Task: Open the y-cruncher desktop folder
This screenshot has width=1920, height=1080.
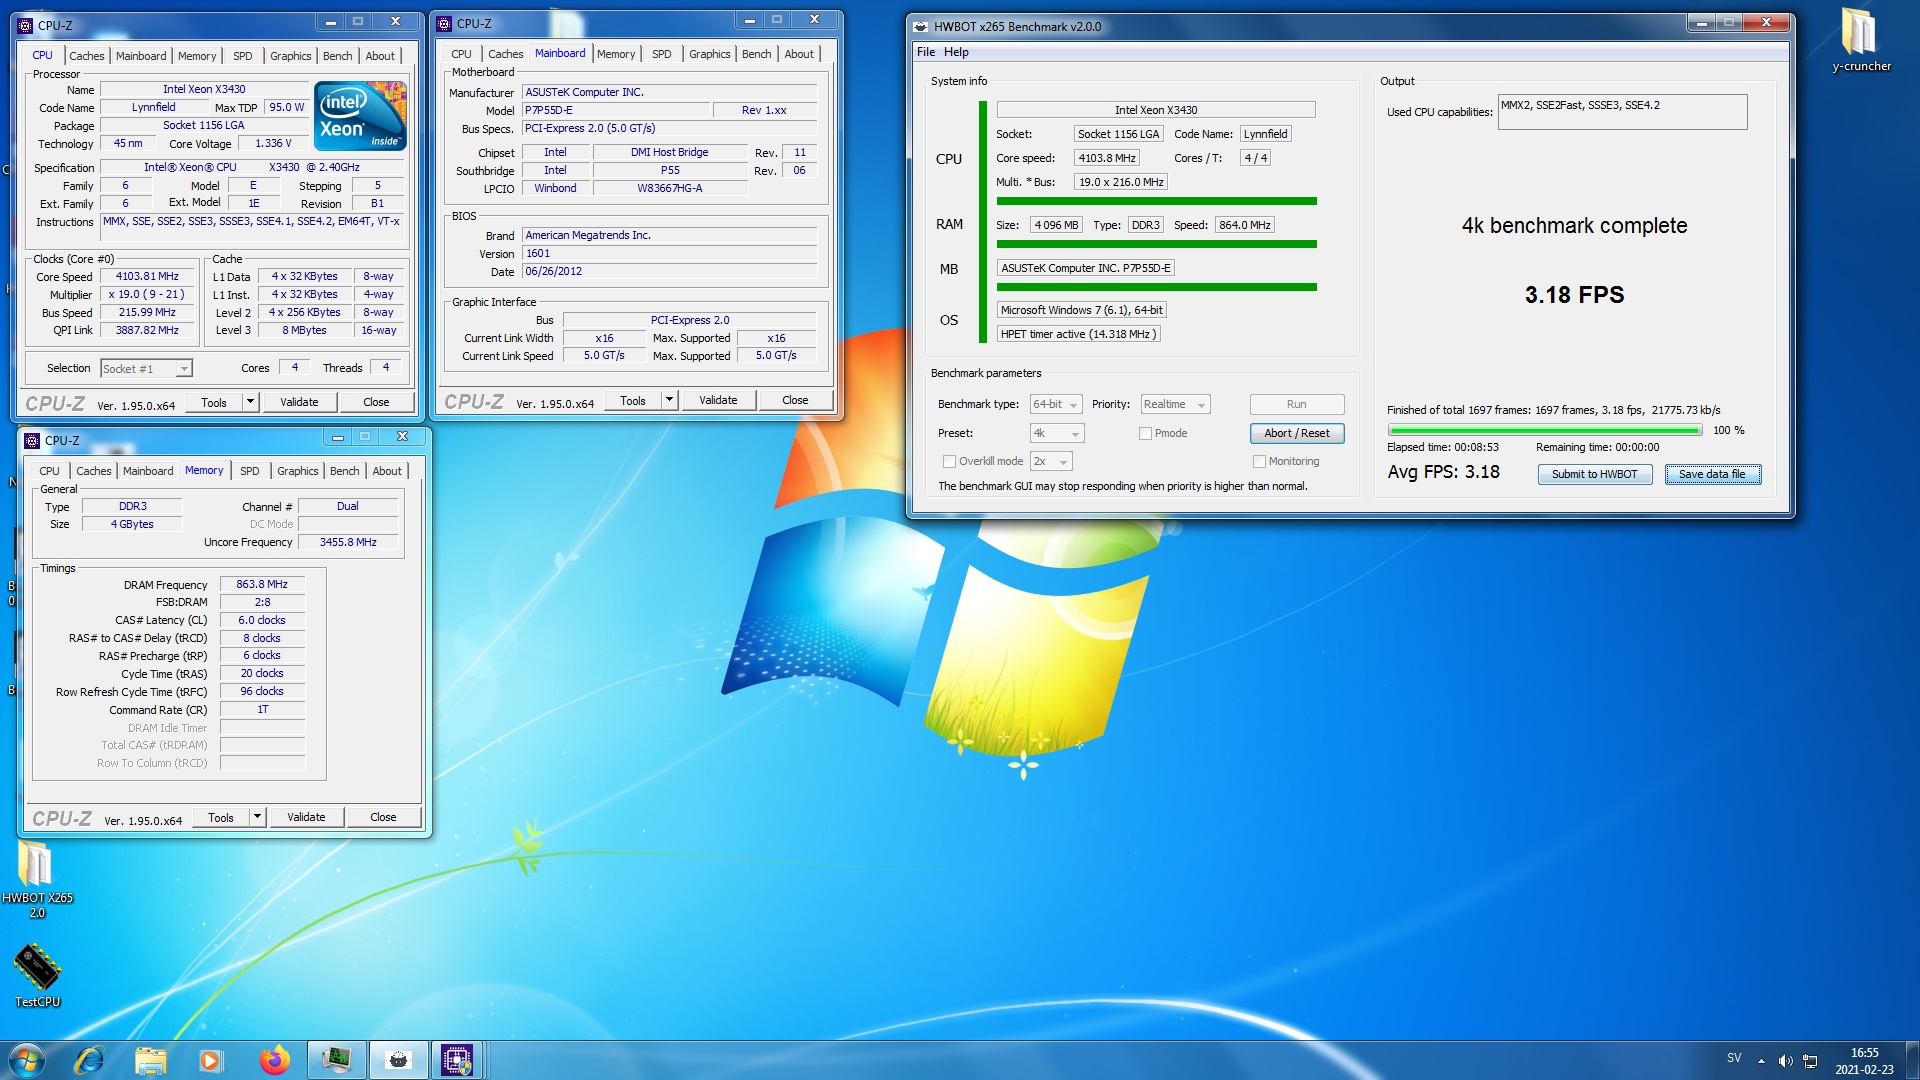Action: (1861, 40)
